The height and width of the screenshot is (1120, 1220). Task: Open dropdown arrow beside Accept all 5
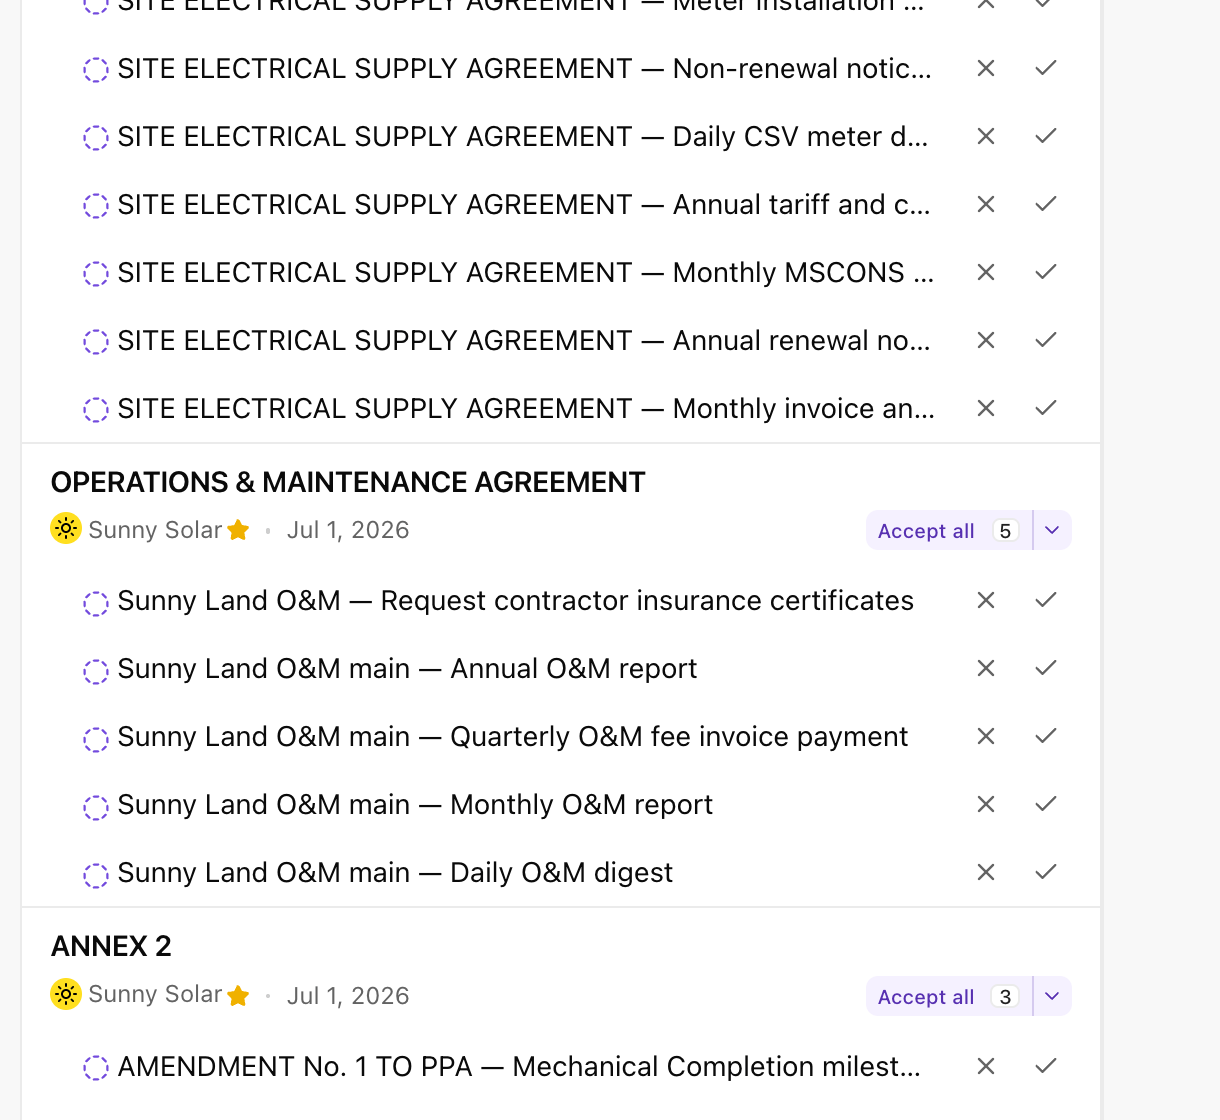1052,530
